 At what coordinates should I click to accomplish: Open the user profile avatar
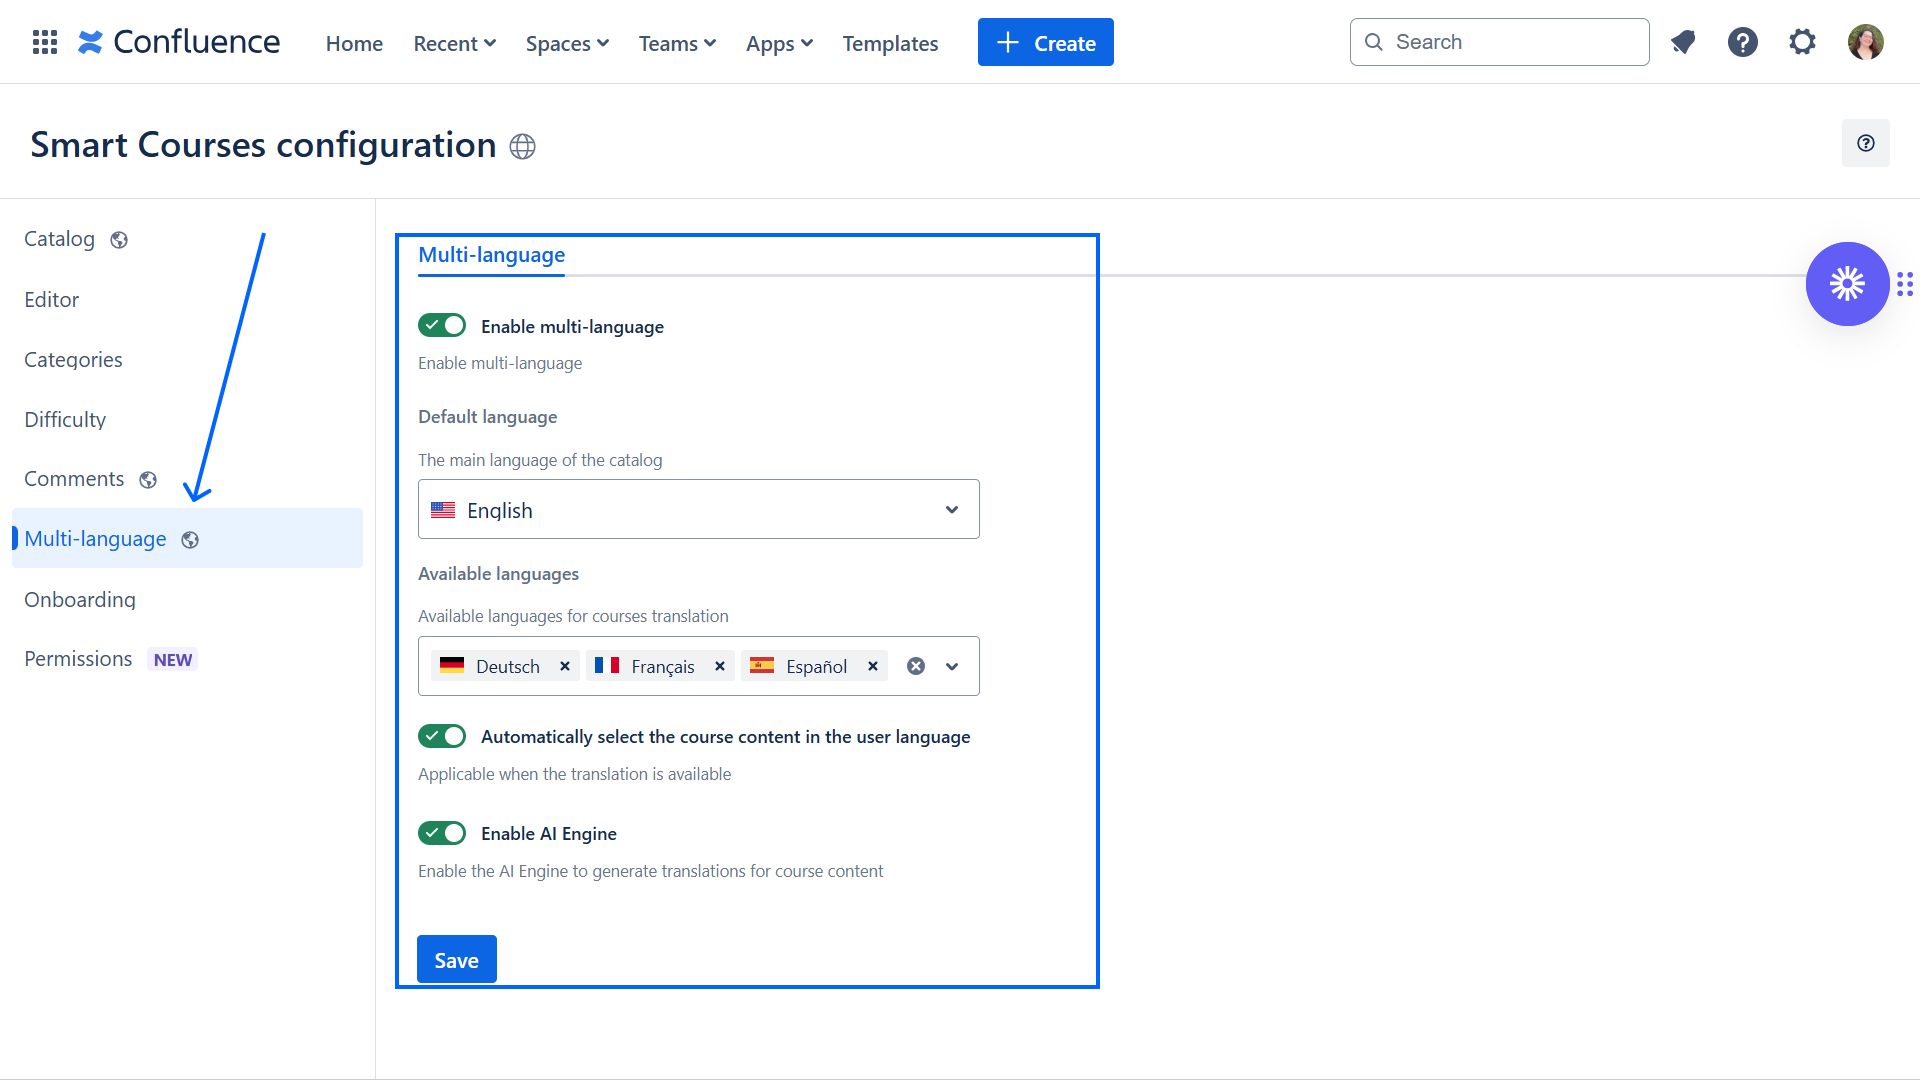point(1865,42)
